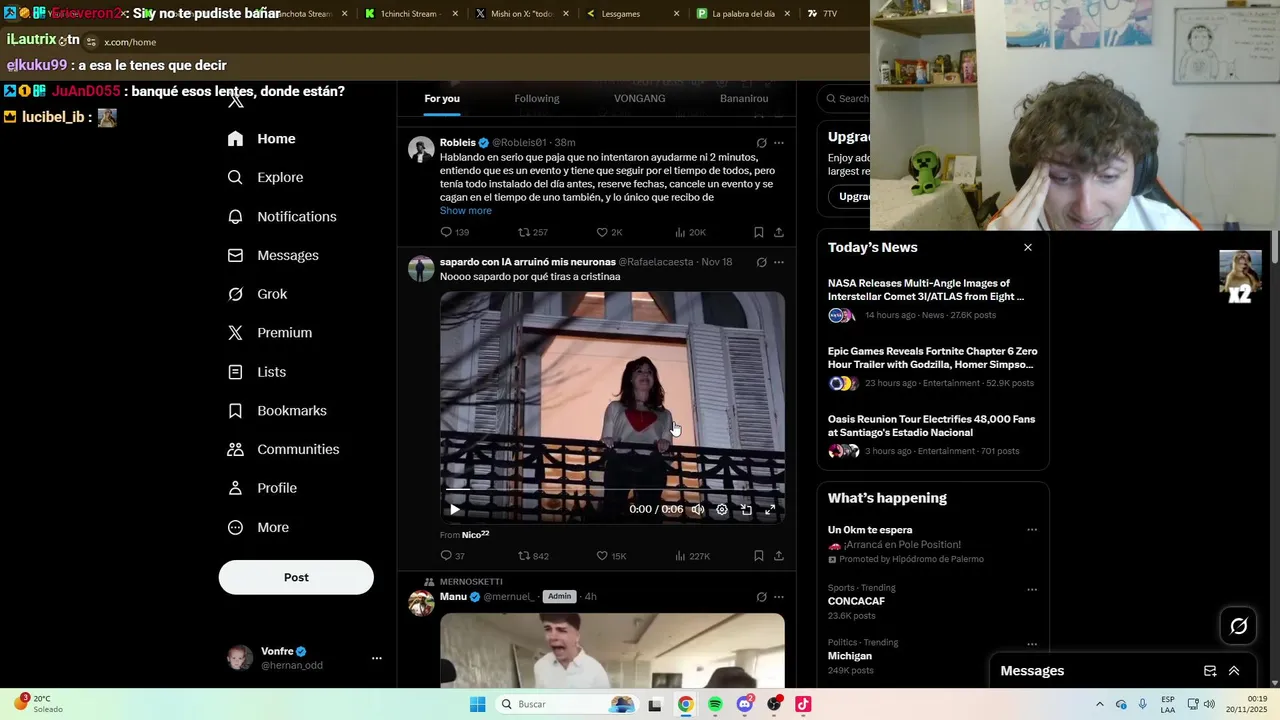Image resolution: width=1280 pixels, height=720 pixels.
Task: Open Lists in the sidebar
Action: tap(257, 372)
